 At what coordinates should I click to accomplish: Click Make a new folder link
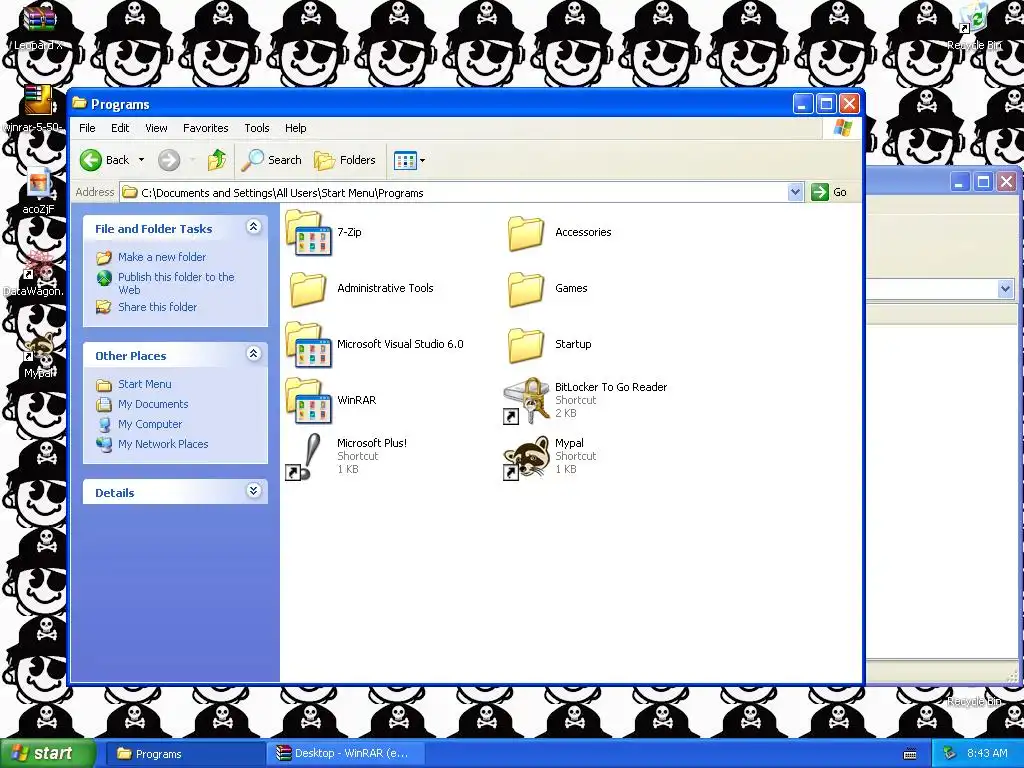[x=162, y=257]
